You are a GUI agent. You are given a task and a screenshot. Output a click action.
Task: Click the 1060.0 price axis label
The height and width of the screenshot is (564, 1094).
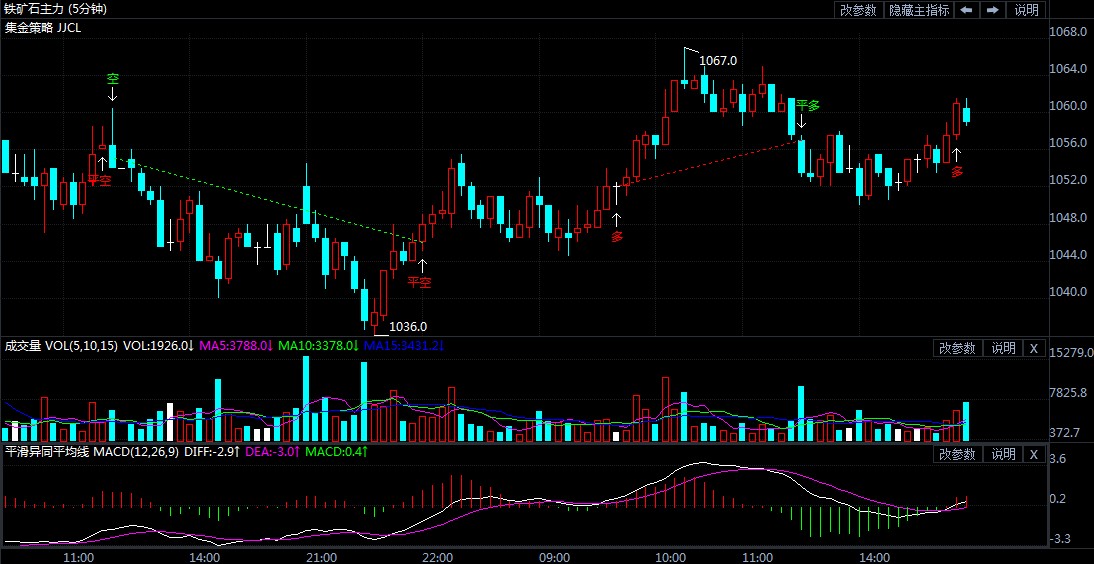point(1068,106)
